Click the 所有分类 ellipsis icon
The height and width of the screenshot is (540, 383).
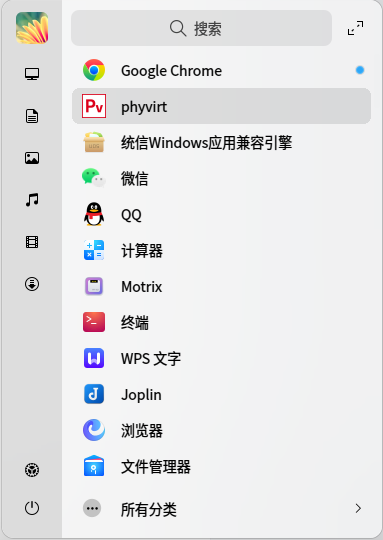point(92,508)
